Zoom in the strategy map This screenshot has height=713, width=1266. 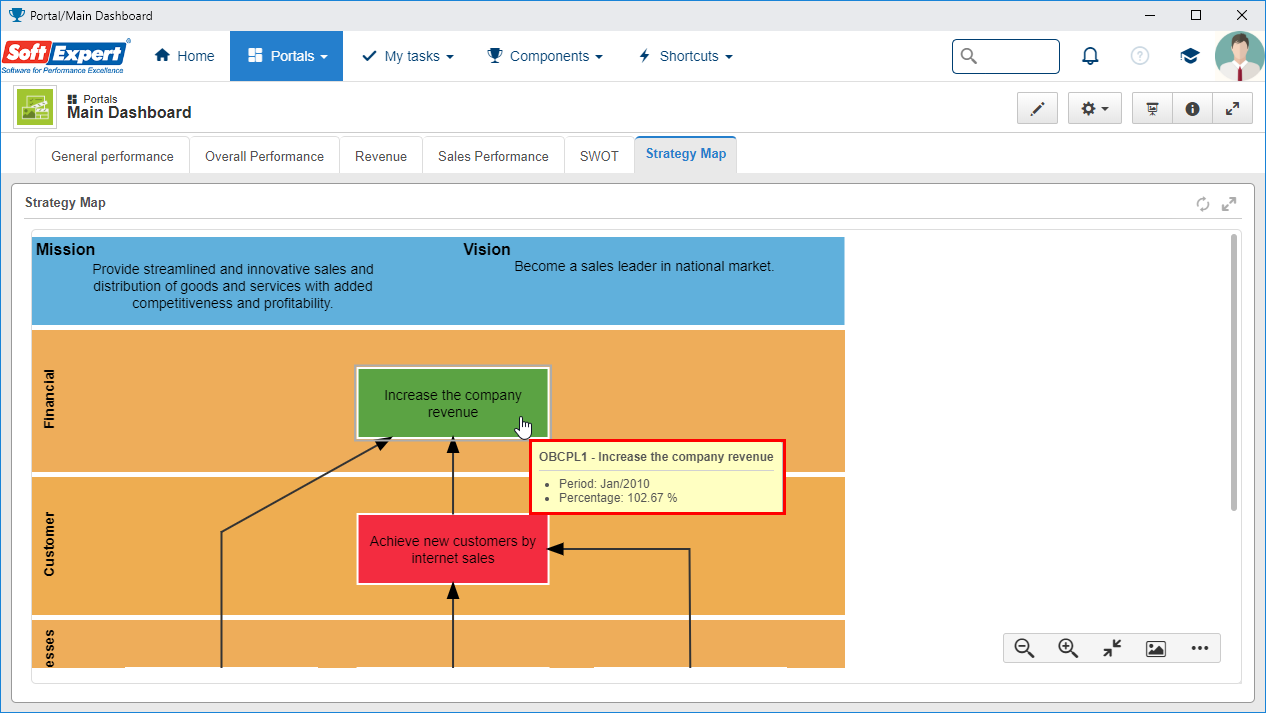point(1068,648)
